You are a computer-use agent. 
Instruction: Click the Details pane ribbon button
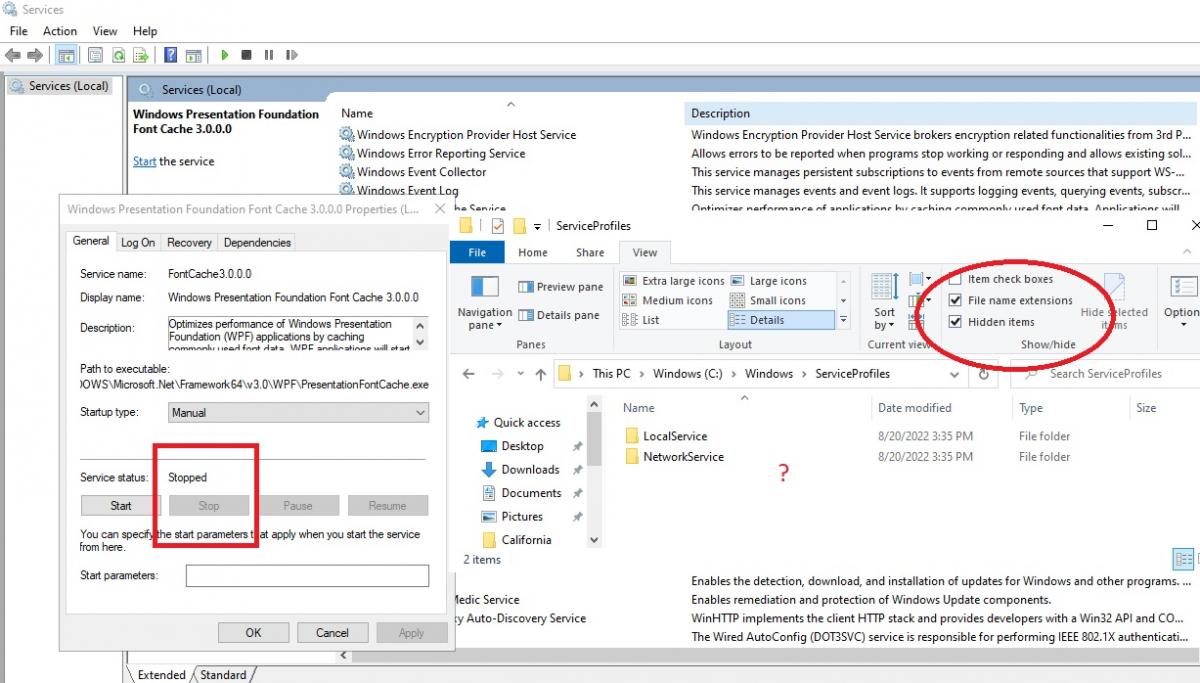pos(559,314)
